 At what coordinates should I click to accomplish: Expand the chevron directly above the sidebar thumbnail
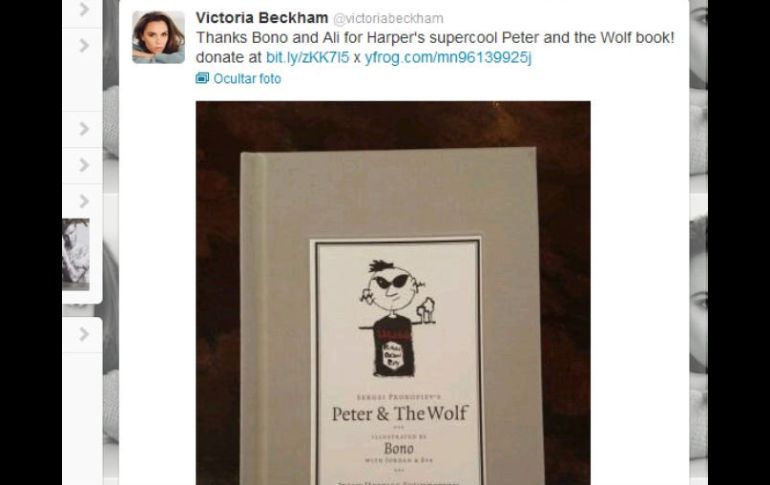tap(84, 201)
